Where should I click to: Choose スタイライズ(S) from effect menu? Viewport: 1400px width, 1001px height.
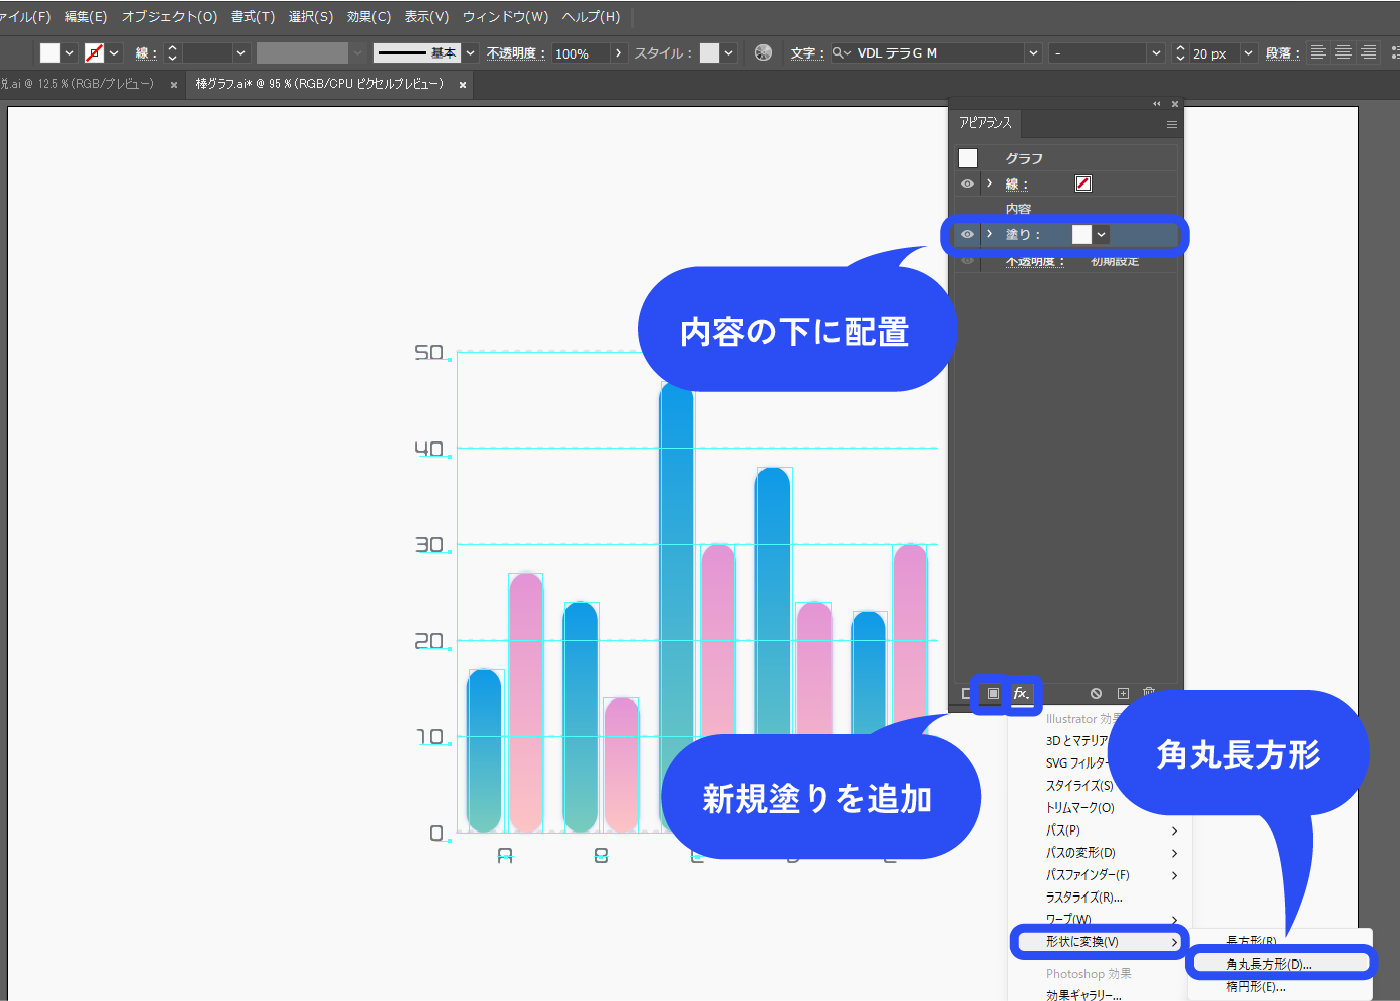pyautogui.click(x=1079, y=786)
